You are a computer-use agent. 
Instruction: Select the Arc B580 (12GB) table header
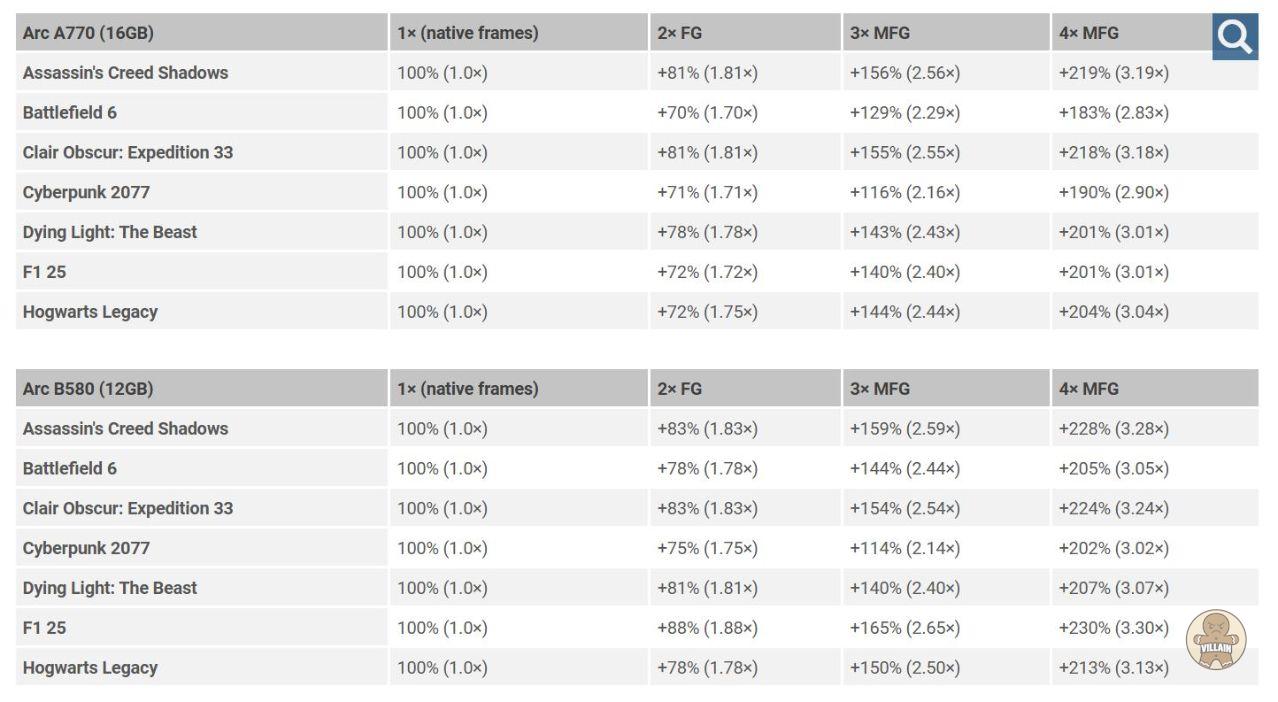[x=88, y=389]
